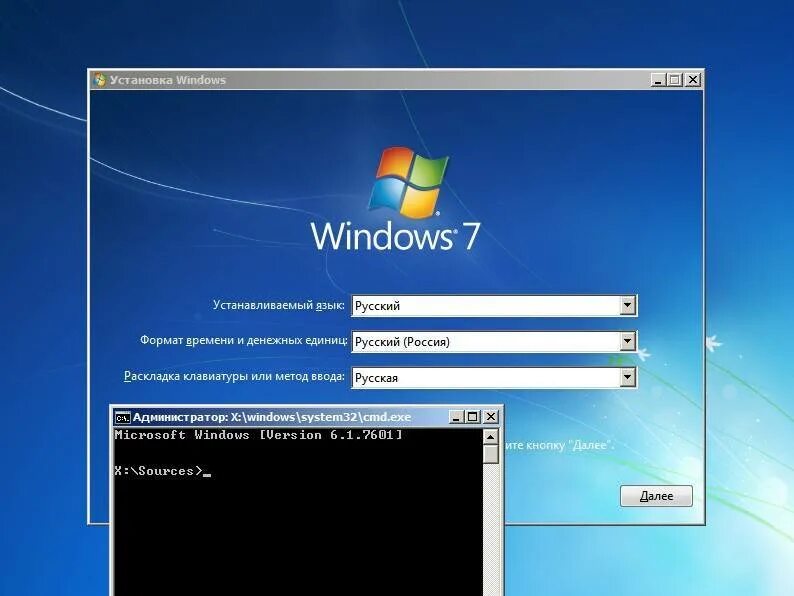Click the Русская keyboard combo box field
The height and width of the screenshot is (596, 794).
point(494,377)
